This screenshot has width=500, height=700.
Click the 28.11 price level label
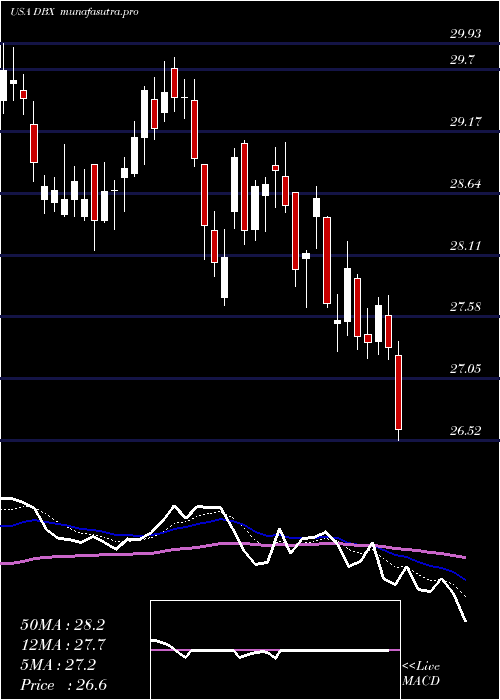[x=465, y=245]
